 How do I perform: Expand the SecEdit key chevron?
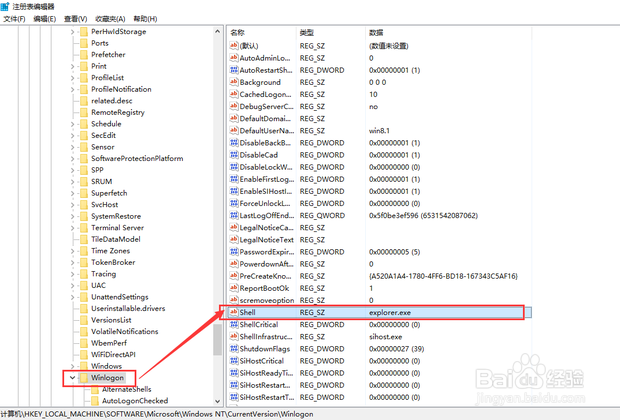[72, 136]
